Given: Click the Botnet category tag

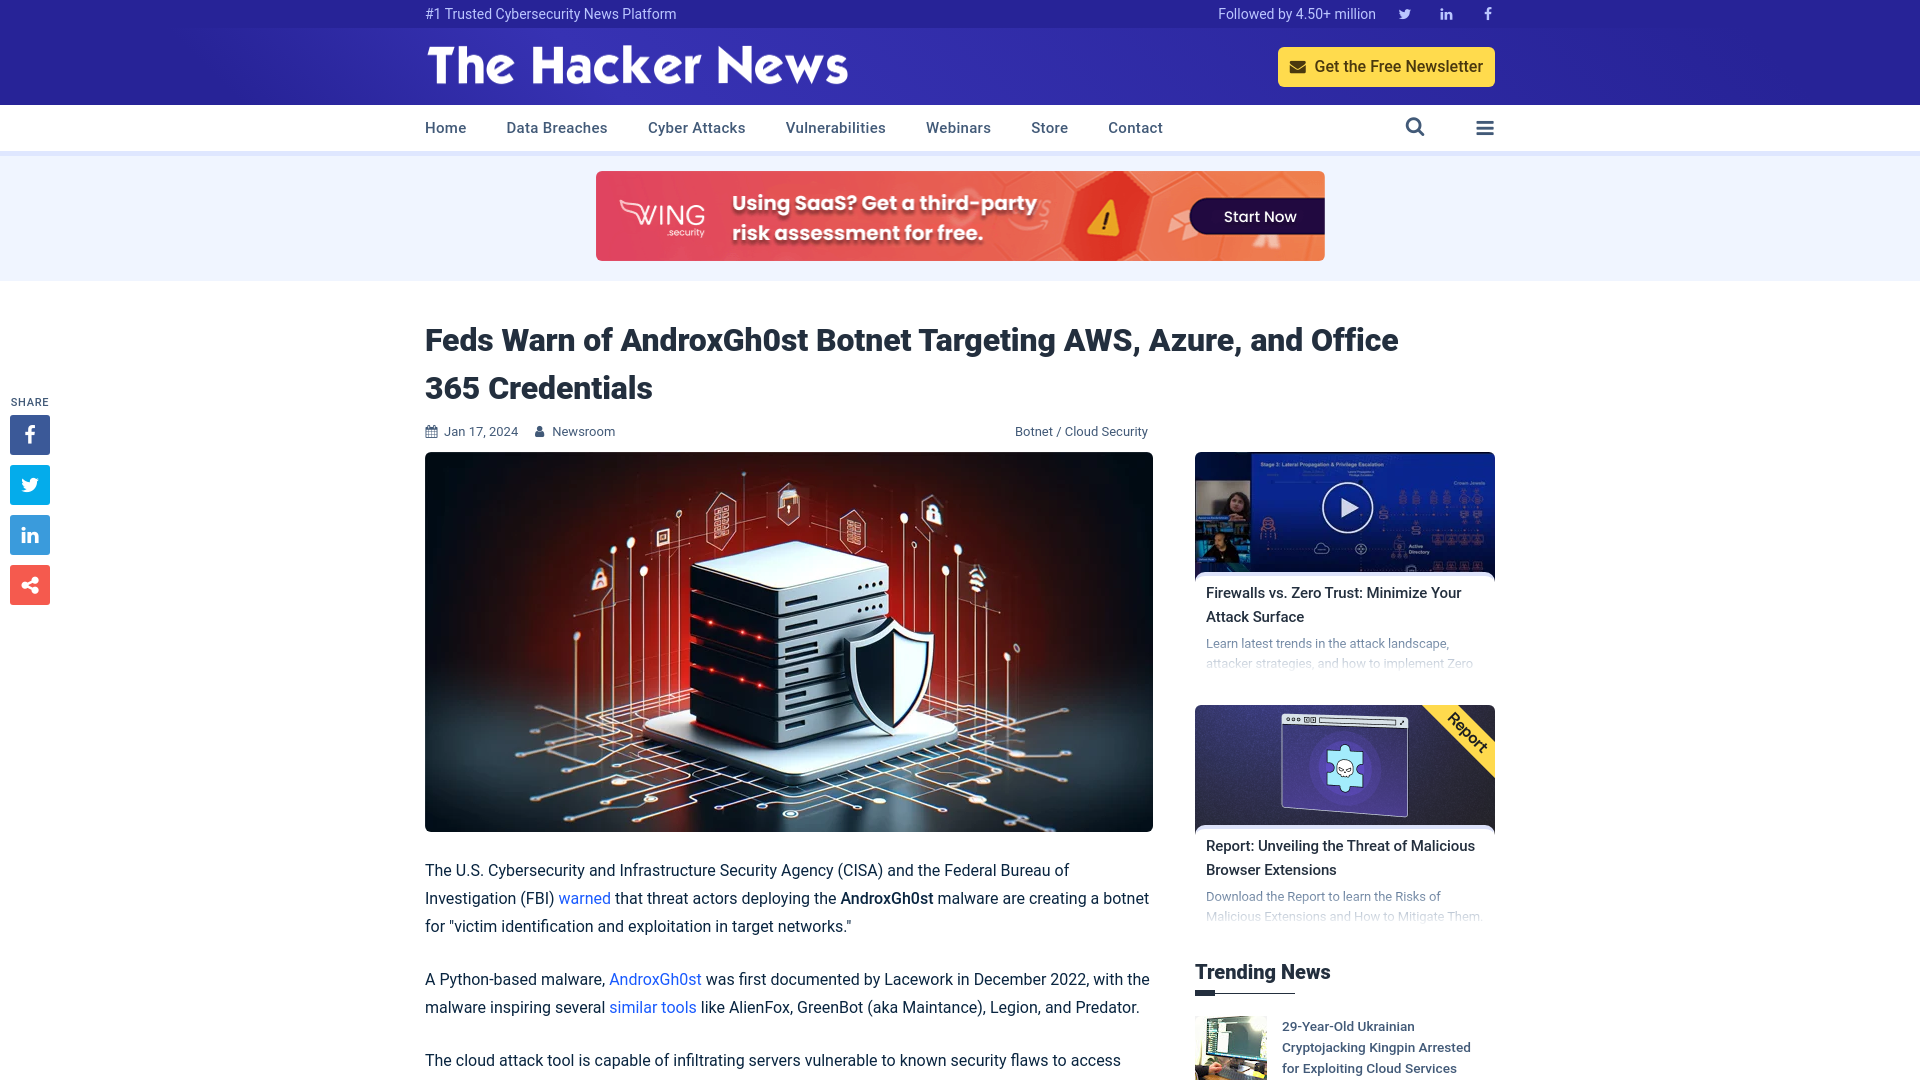Looking at the screenshot, I should (1034, 431).
